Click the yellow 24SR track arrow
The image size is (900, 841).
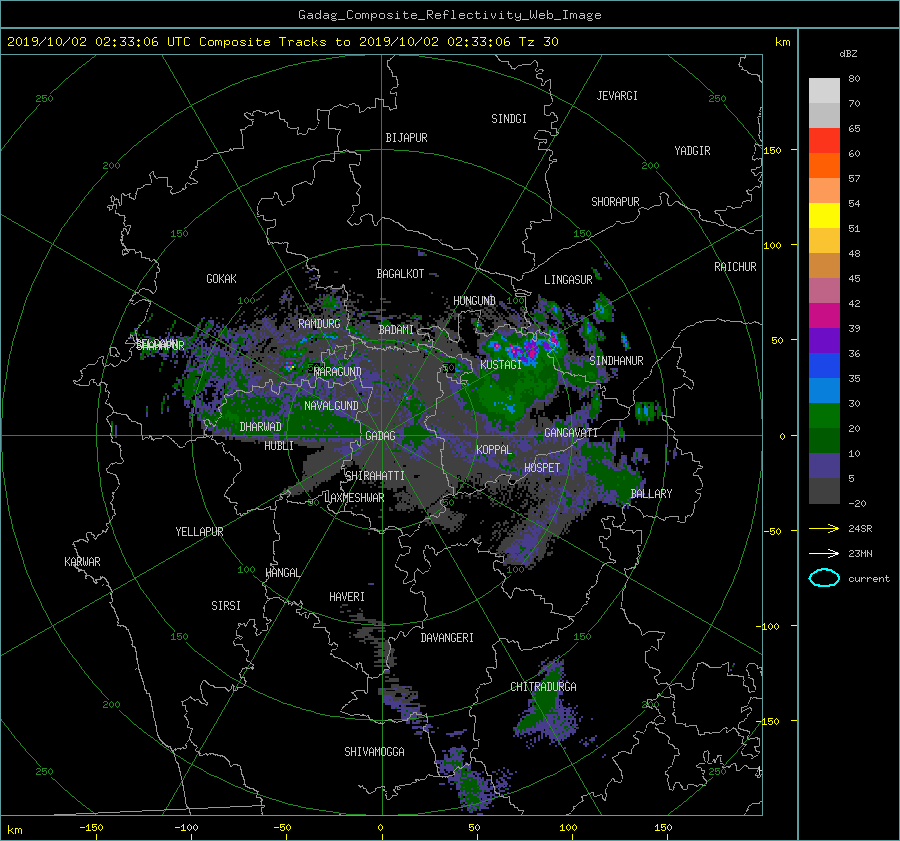[824, 528]
